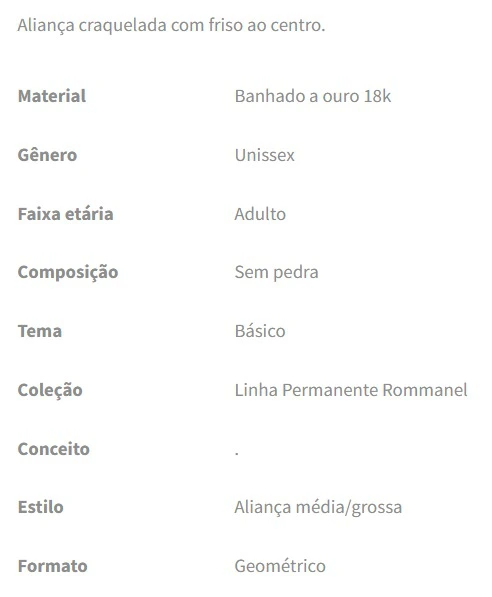Click 'Linha Permanente Rommanel' collection text
492x597 pixels.
coord(351,390)
